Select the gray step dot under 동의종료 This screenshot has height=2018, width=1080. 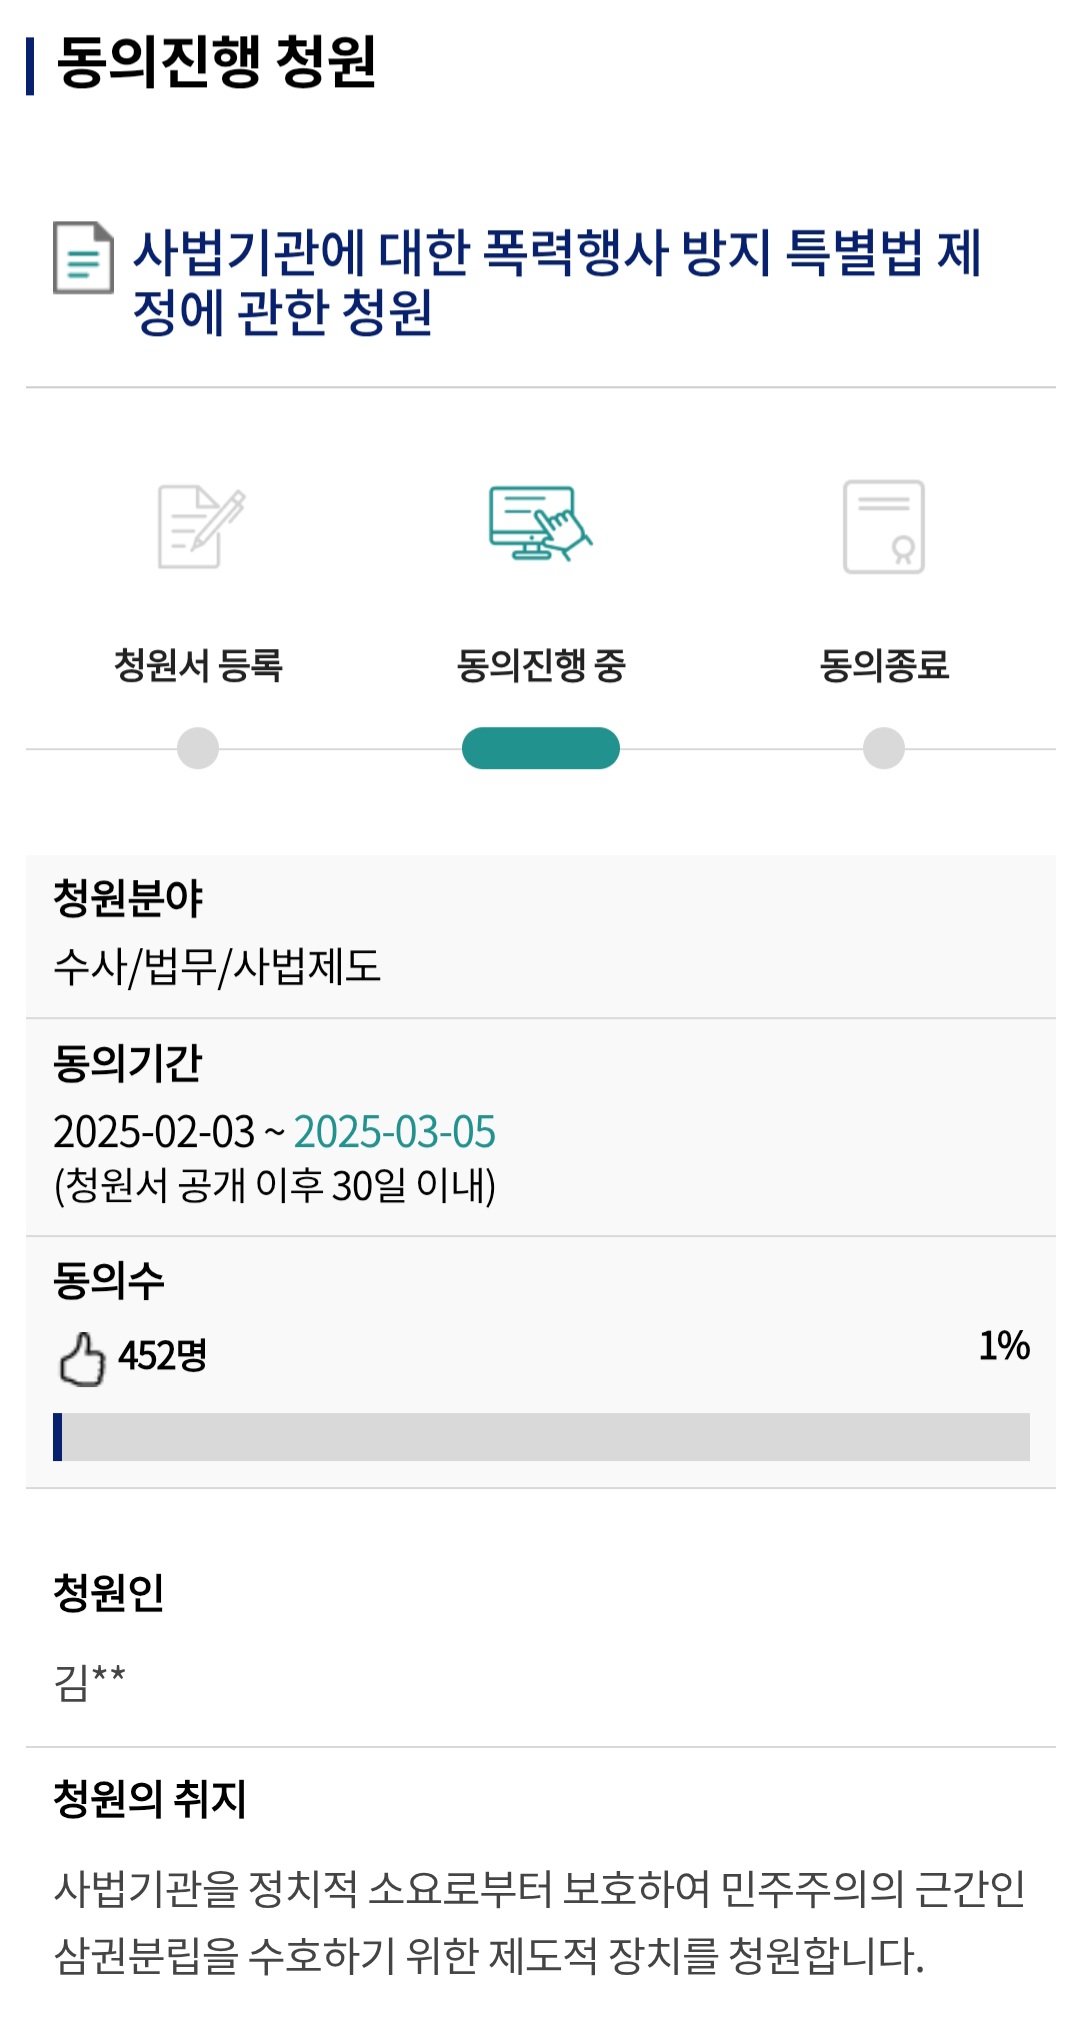[x=884, y=748]
